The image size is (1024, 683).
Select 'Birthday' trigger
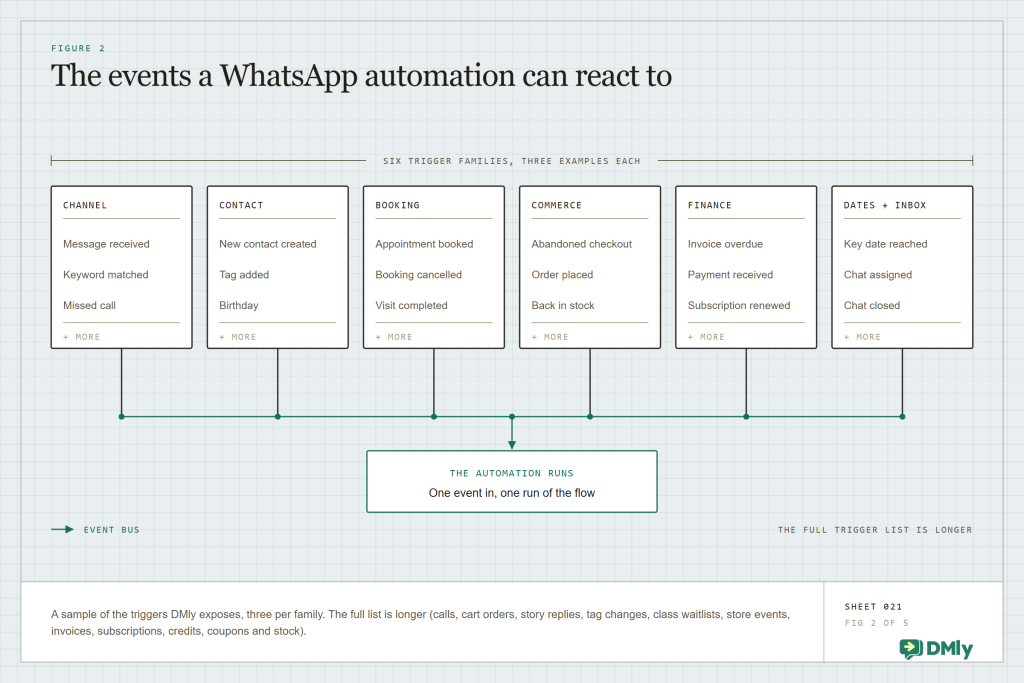pyautogui.click(x=239, y=306)
